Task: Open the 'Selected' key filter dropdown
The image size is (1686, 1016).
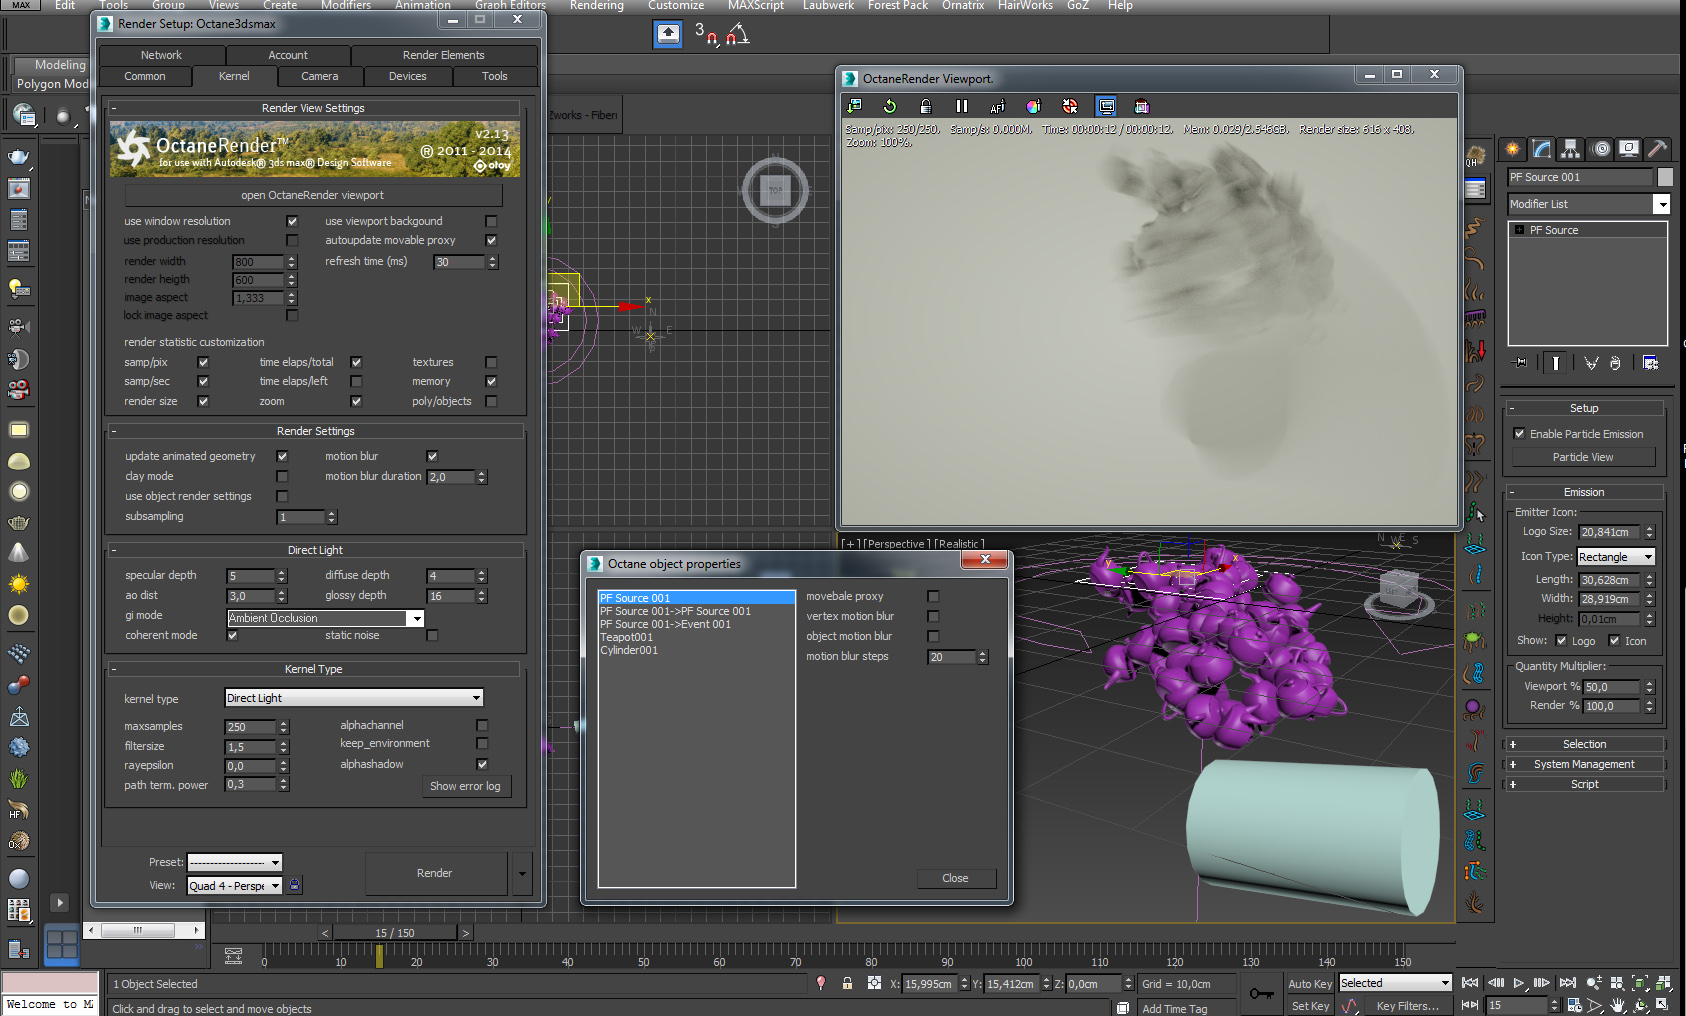Action: click(1395, 983)
